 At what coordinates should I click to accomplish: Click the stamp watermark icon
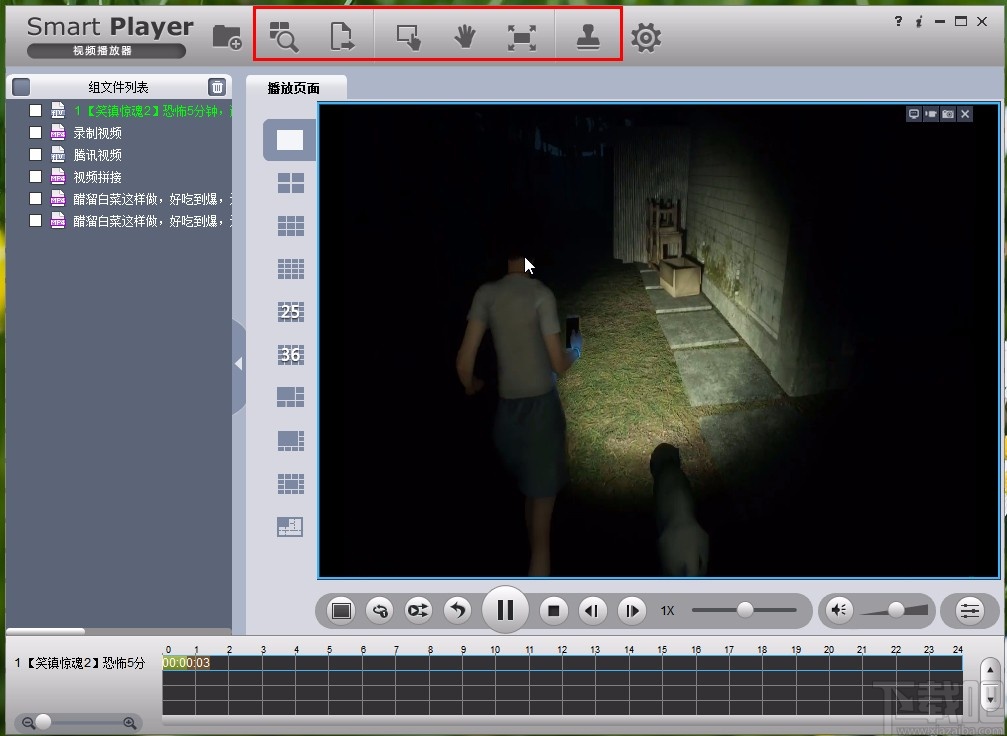(588, 38)
